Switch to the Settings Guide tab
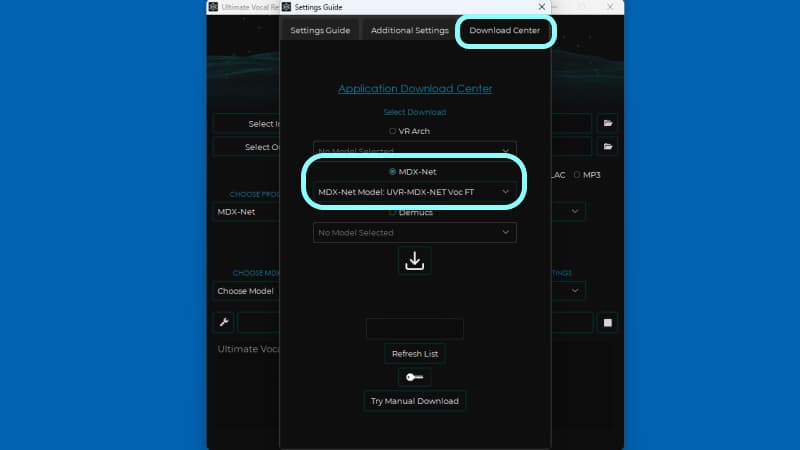The image size is (800, 450). 320,30
